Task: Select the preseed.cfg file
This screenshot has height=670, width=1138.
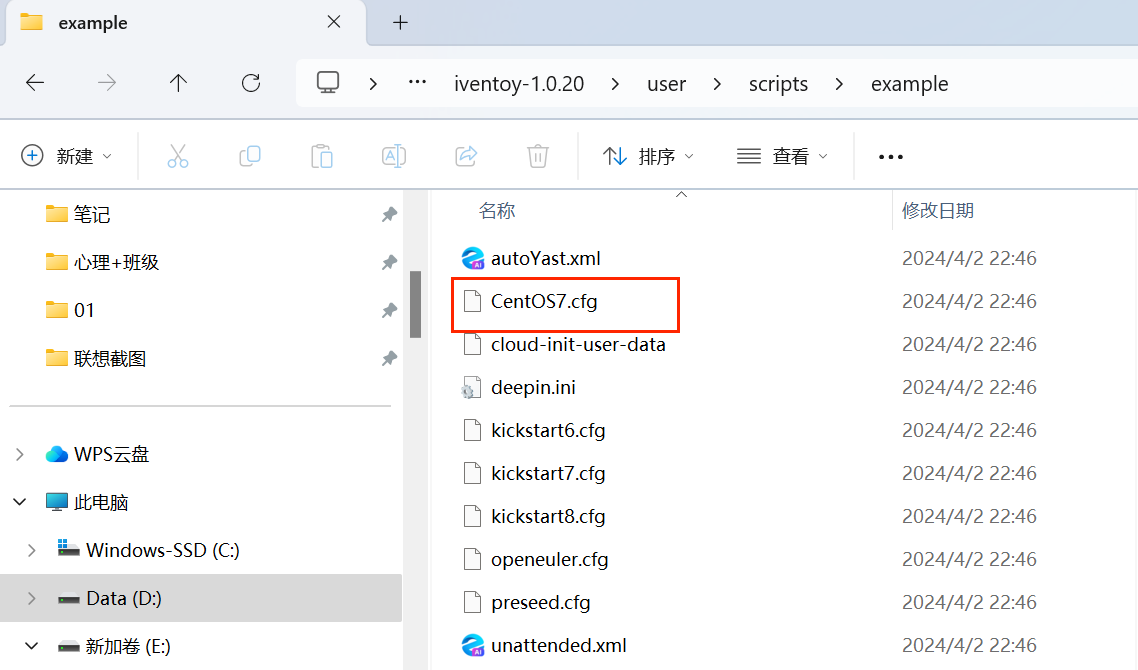Action: [541, 602]
